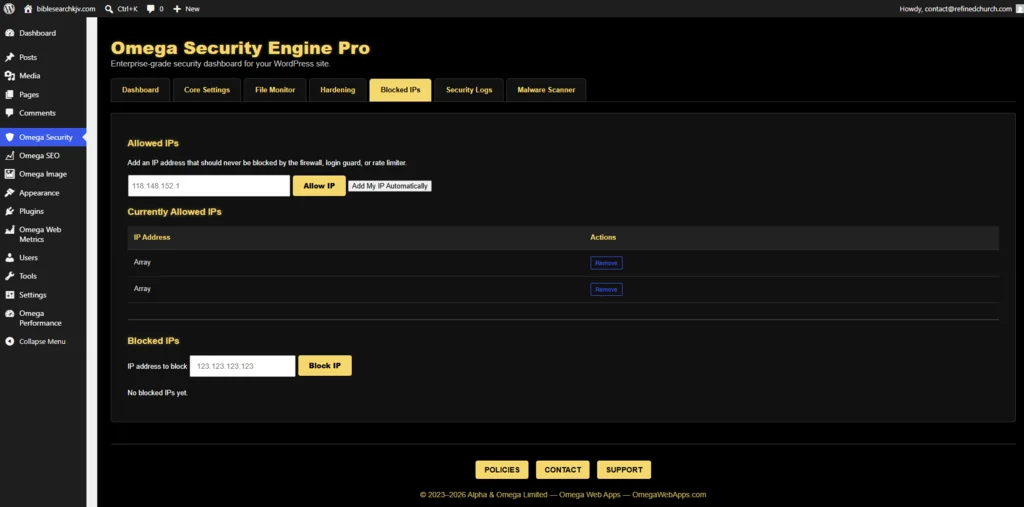Click the Settings icon in sidebar
Image resolution: width=1024 pixels, height=507 pixels.
pos(9,295)
